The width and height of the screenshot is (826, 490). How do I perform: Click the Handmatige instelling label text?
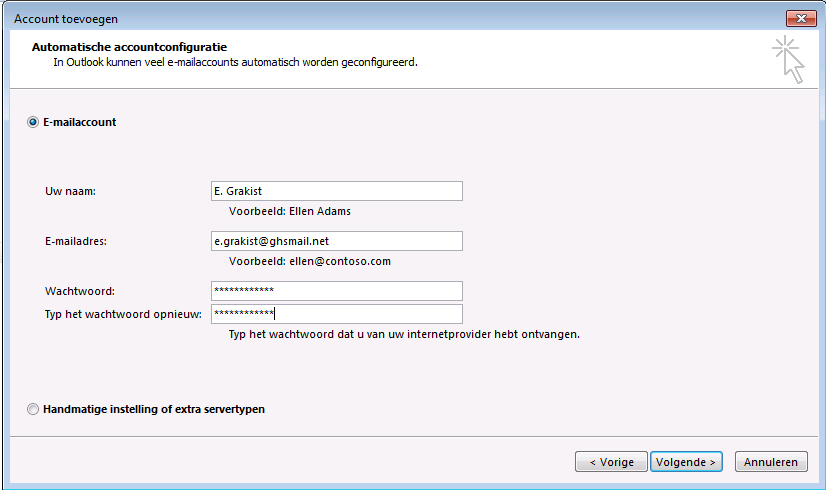(154, 409)
